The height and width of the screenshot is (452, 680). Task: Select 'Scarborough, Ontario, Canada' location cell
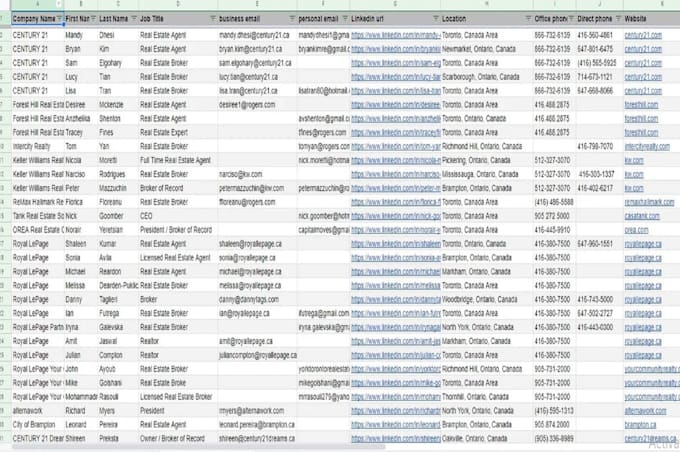click(487, 77)
